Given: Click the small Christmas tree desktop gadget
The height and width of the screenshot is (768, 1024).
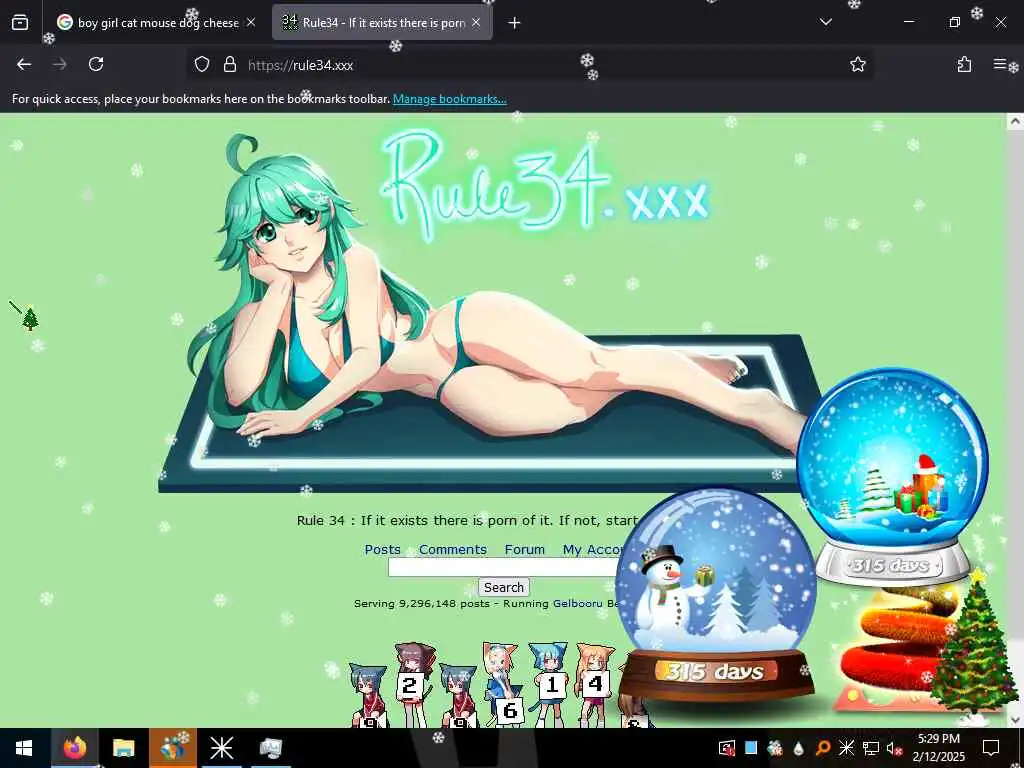Looking at the screenshot, I should (30, 319).
